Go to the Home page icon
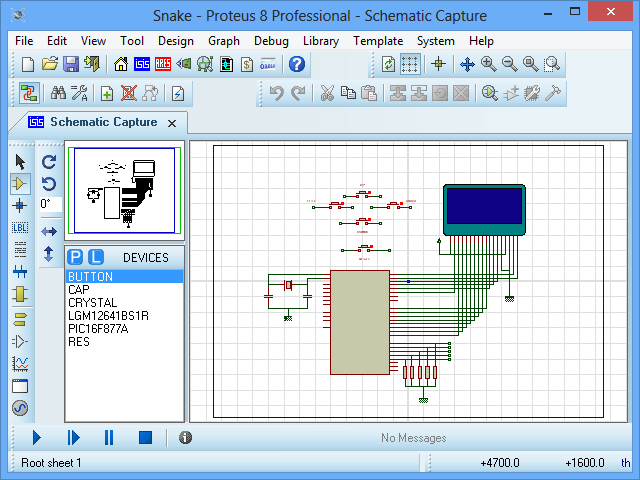 click(x=120, y=64)
